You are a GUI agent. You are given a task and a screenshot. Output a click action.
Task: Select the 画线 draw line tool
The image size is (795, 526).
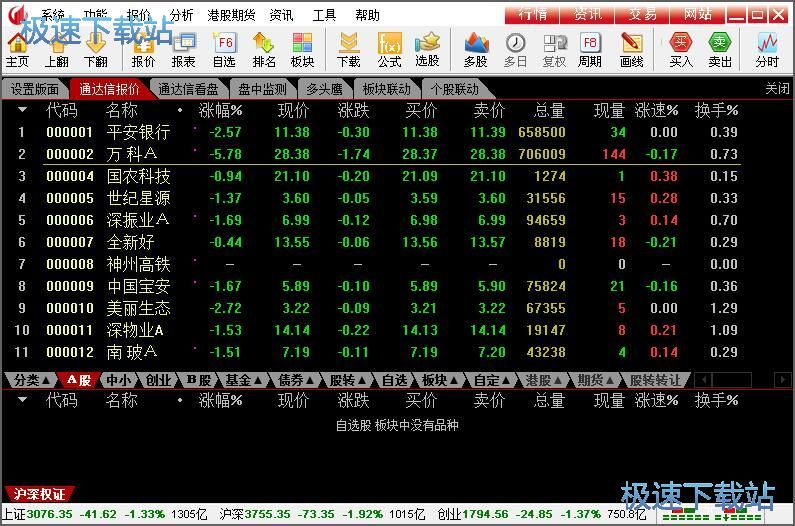(x=631, y=50)
